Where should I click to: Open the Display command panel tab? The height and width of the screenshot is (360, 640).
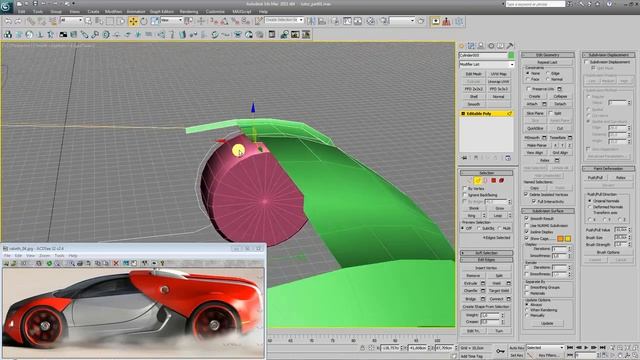tap(500, 46)
